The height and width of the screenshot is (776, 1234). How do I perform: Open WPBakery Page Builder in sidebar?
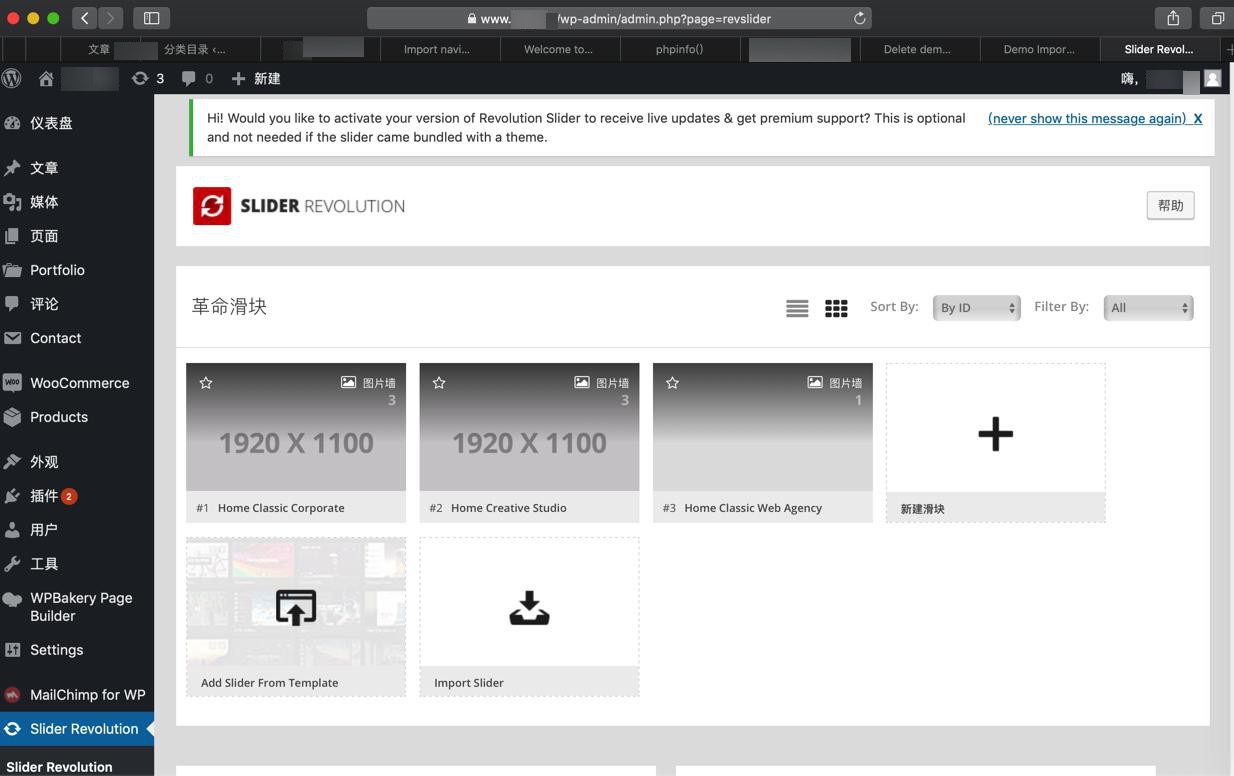point(77,607)
